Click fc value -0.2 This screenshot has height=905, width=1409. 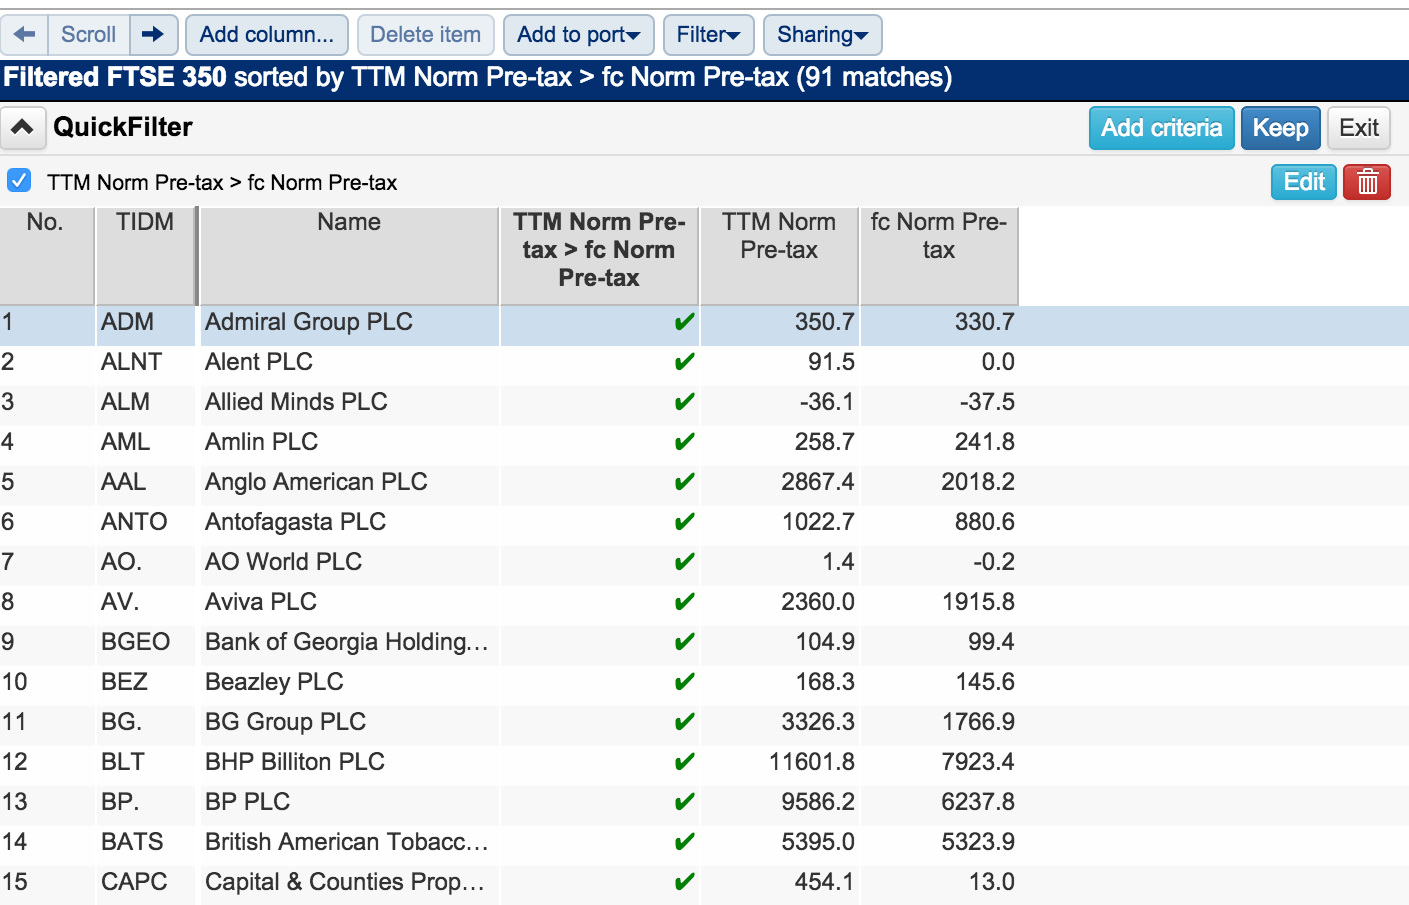(994, 562)
